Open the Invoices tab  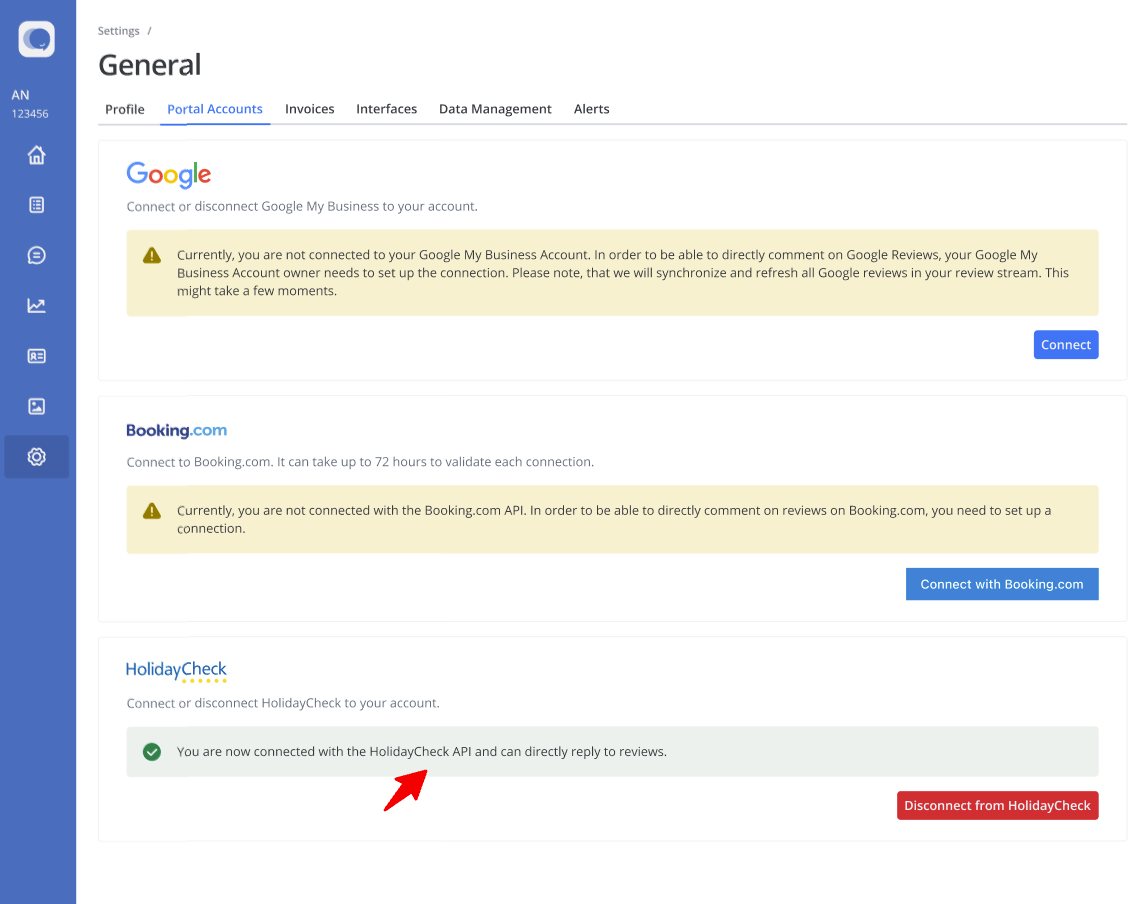click(x=309, y=109)
